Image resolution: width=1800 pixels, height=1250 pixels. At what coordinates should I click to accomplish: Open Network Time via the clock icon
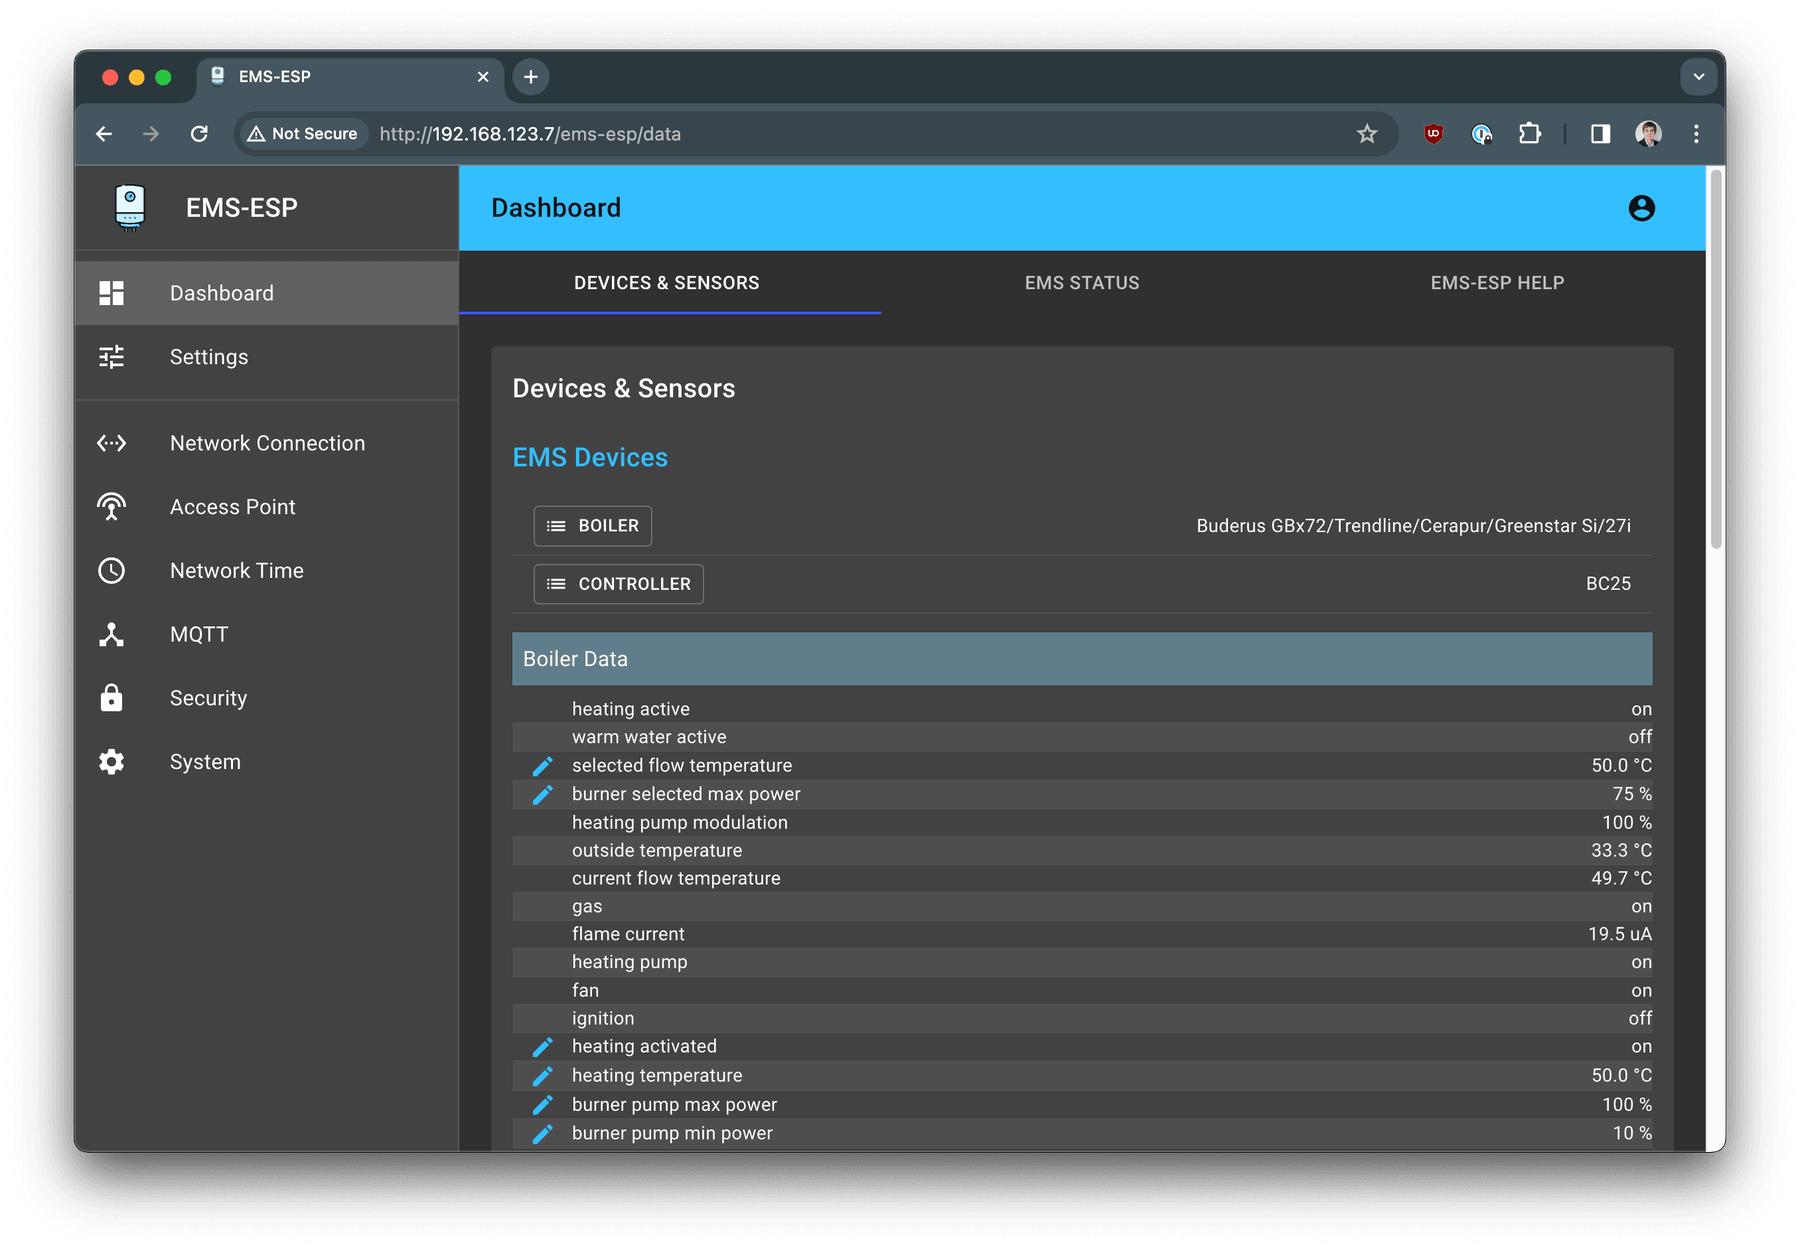coord(110,570)
